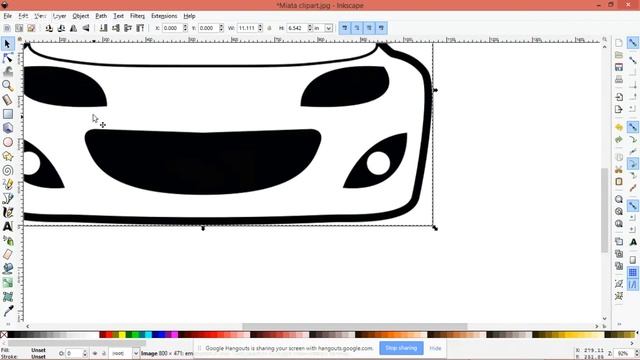This screenshot has height=360, width=640.
Task: Open the Help menu
Action: pos(189,16)
